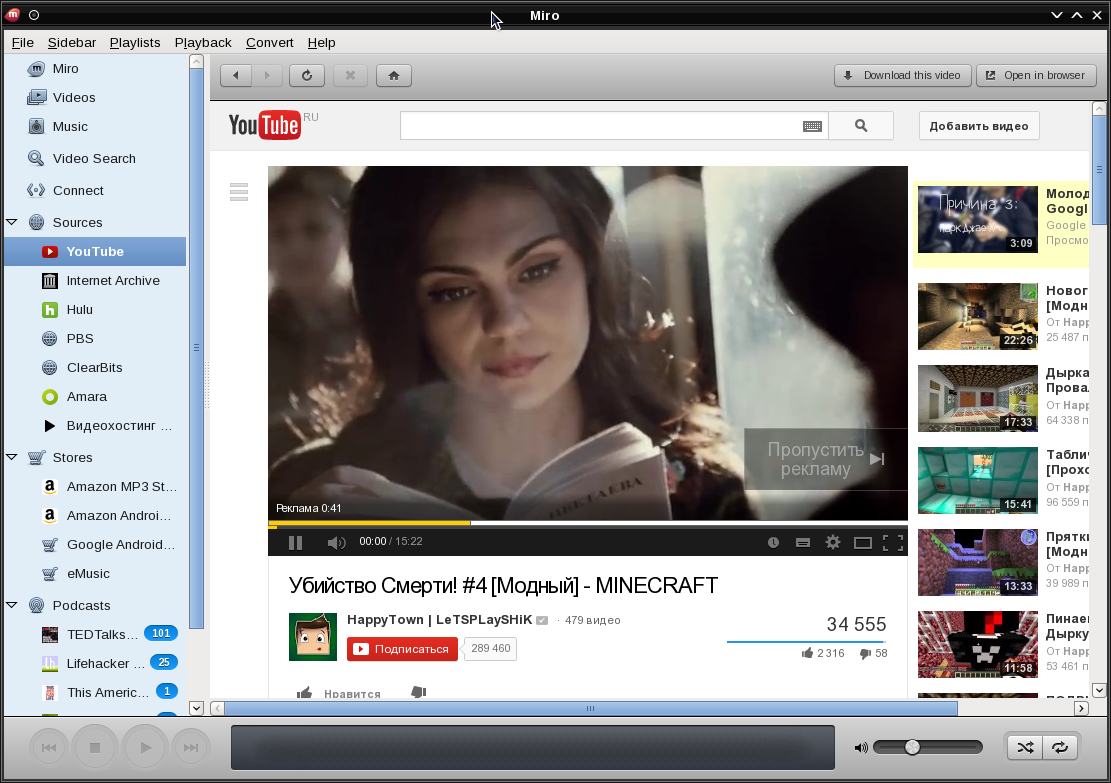The image size is (1111, 783).
Task: Open the 3:09 related video thumbnail
Action: tap(978, 220)
